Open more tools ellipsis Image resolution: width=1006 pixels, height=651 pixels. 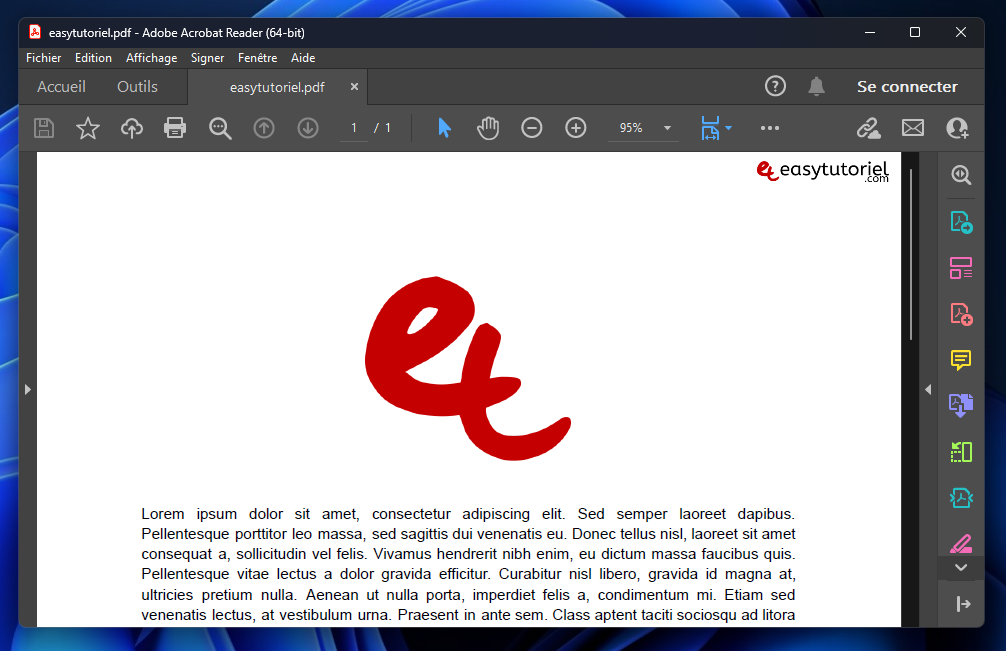tap(770, 128)
